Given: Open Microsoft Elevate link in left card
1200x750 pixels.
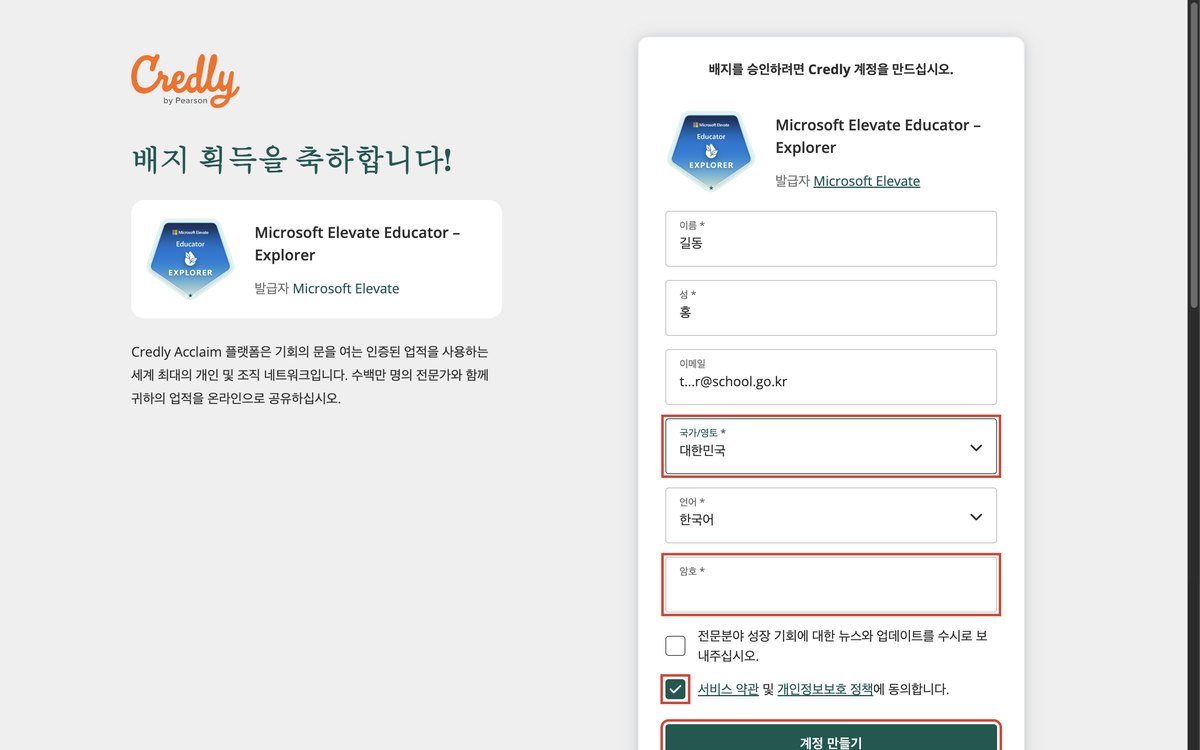Looking at the screenshot, I should coord(346,288).
